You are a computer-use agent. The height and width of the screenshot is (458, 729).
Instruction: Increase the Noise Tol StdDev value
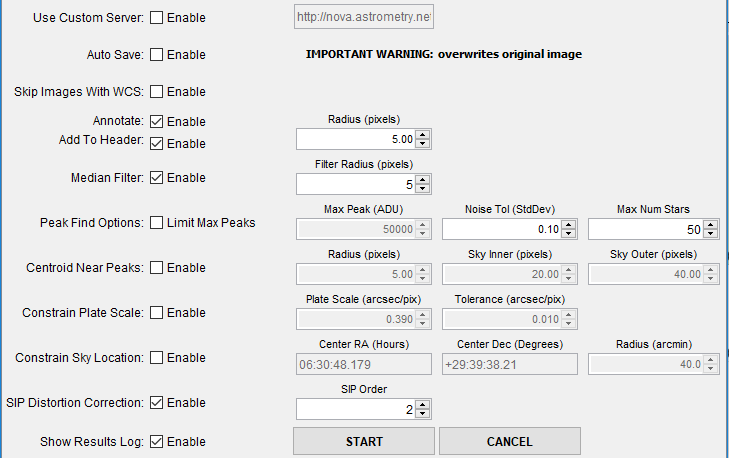click(x=569, y=225)
